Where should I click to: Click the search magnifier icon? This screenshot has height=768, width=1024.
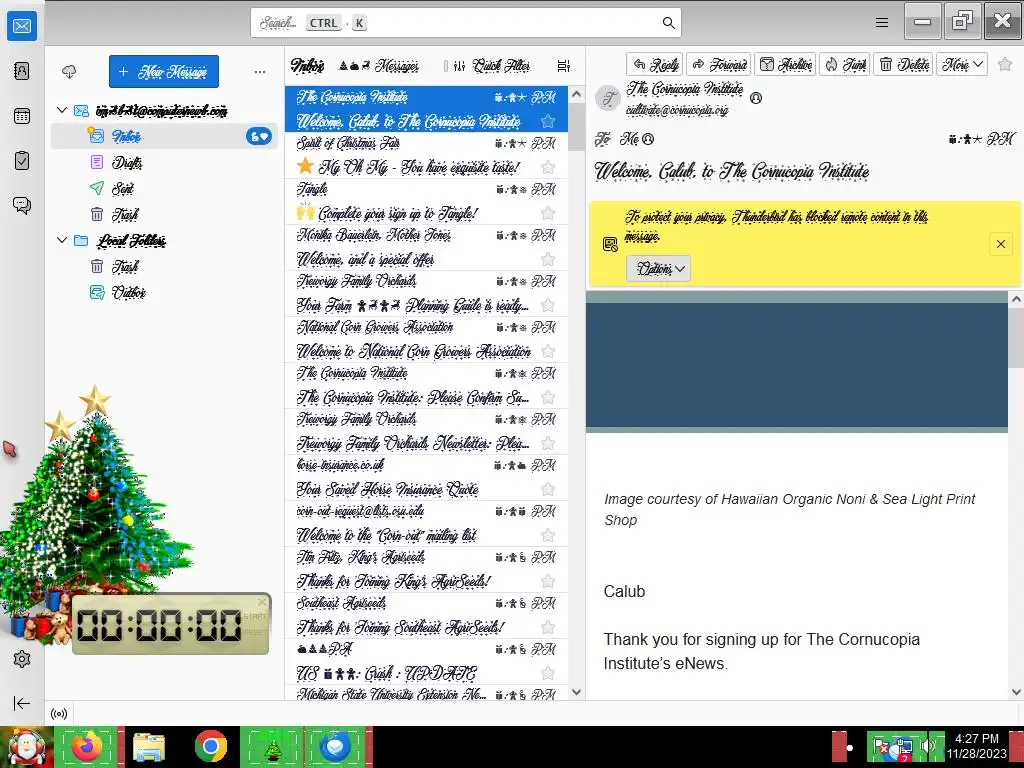pyautogui.click(x=668, y=23)
